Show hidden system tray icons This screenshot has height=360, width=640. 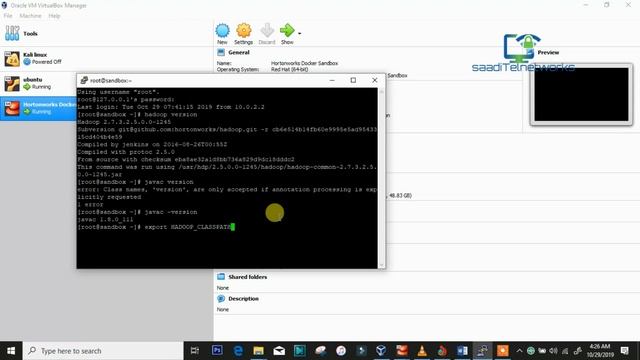519,351
